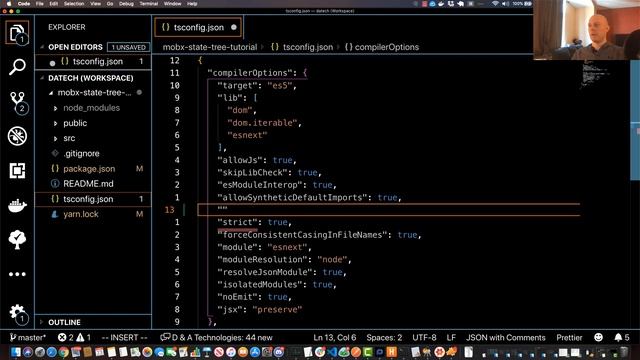Open Finder from the Dock

point(16,352)
